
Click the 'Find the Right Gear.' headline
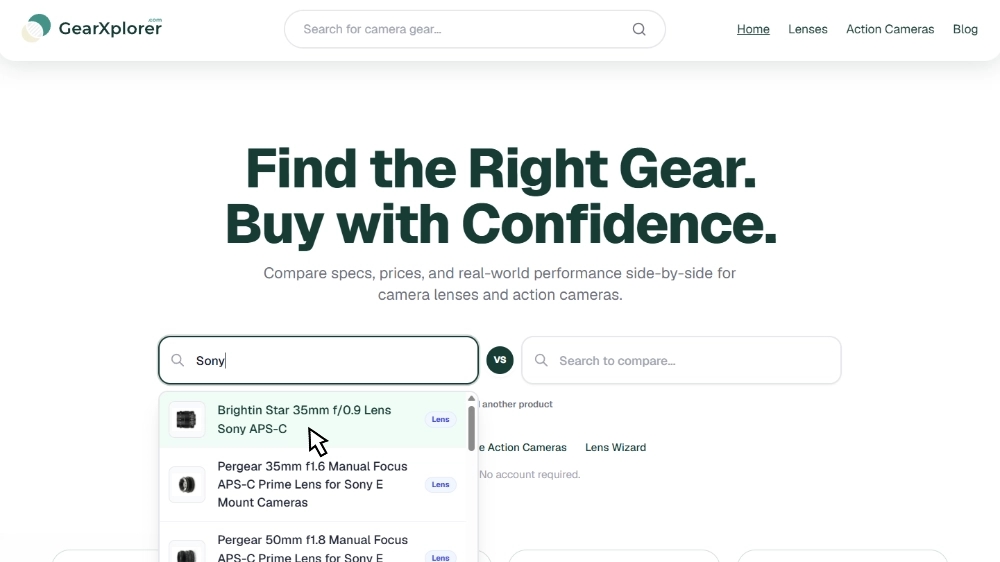501,169
